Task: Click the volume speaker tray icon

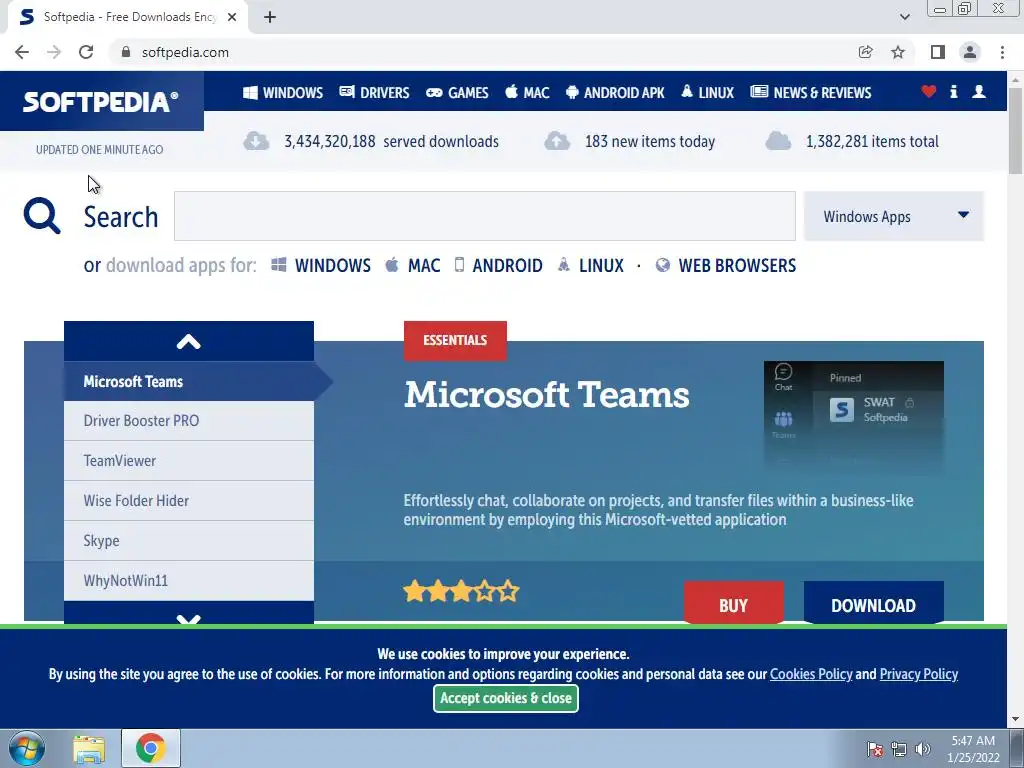Action: click(x=922, y=749)
